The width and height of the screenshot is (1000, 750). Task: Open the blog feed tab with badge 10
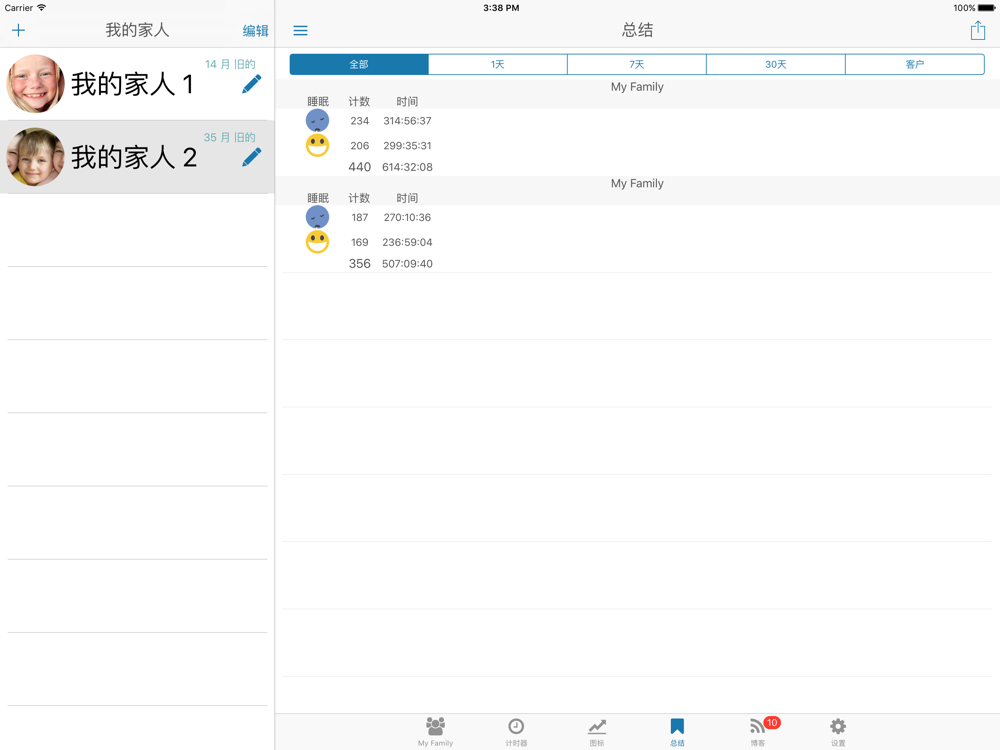(759, 732)
